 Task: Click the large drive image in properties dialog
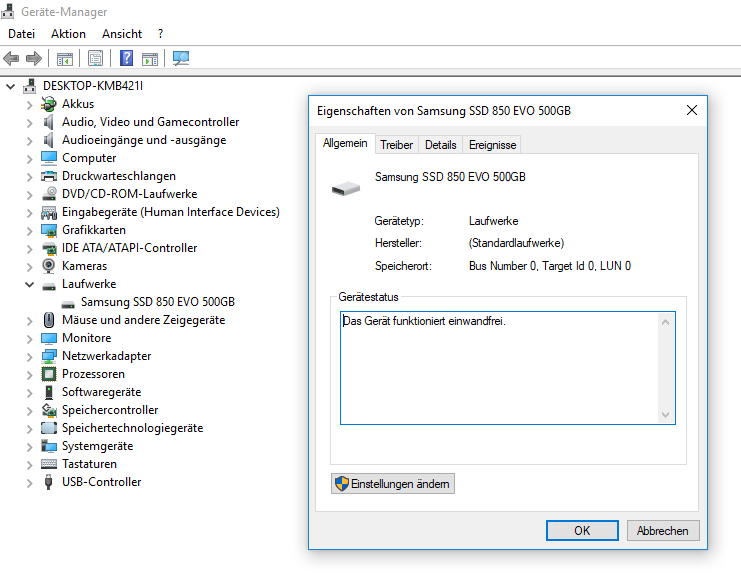(x=345, y=189)
